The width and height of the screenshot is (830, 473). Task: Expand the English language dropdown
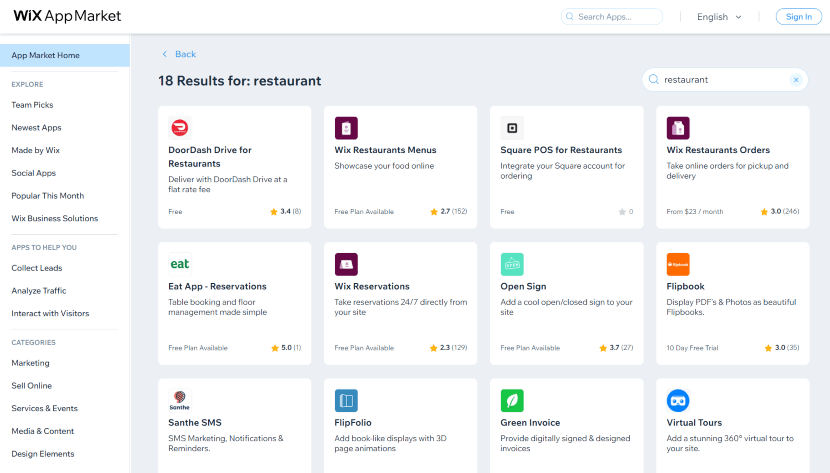[x=719, y=17]
